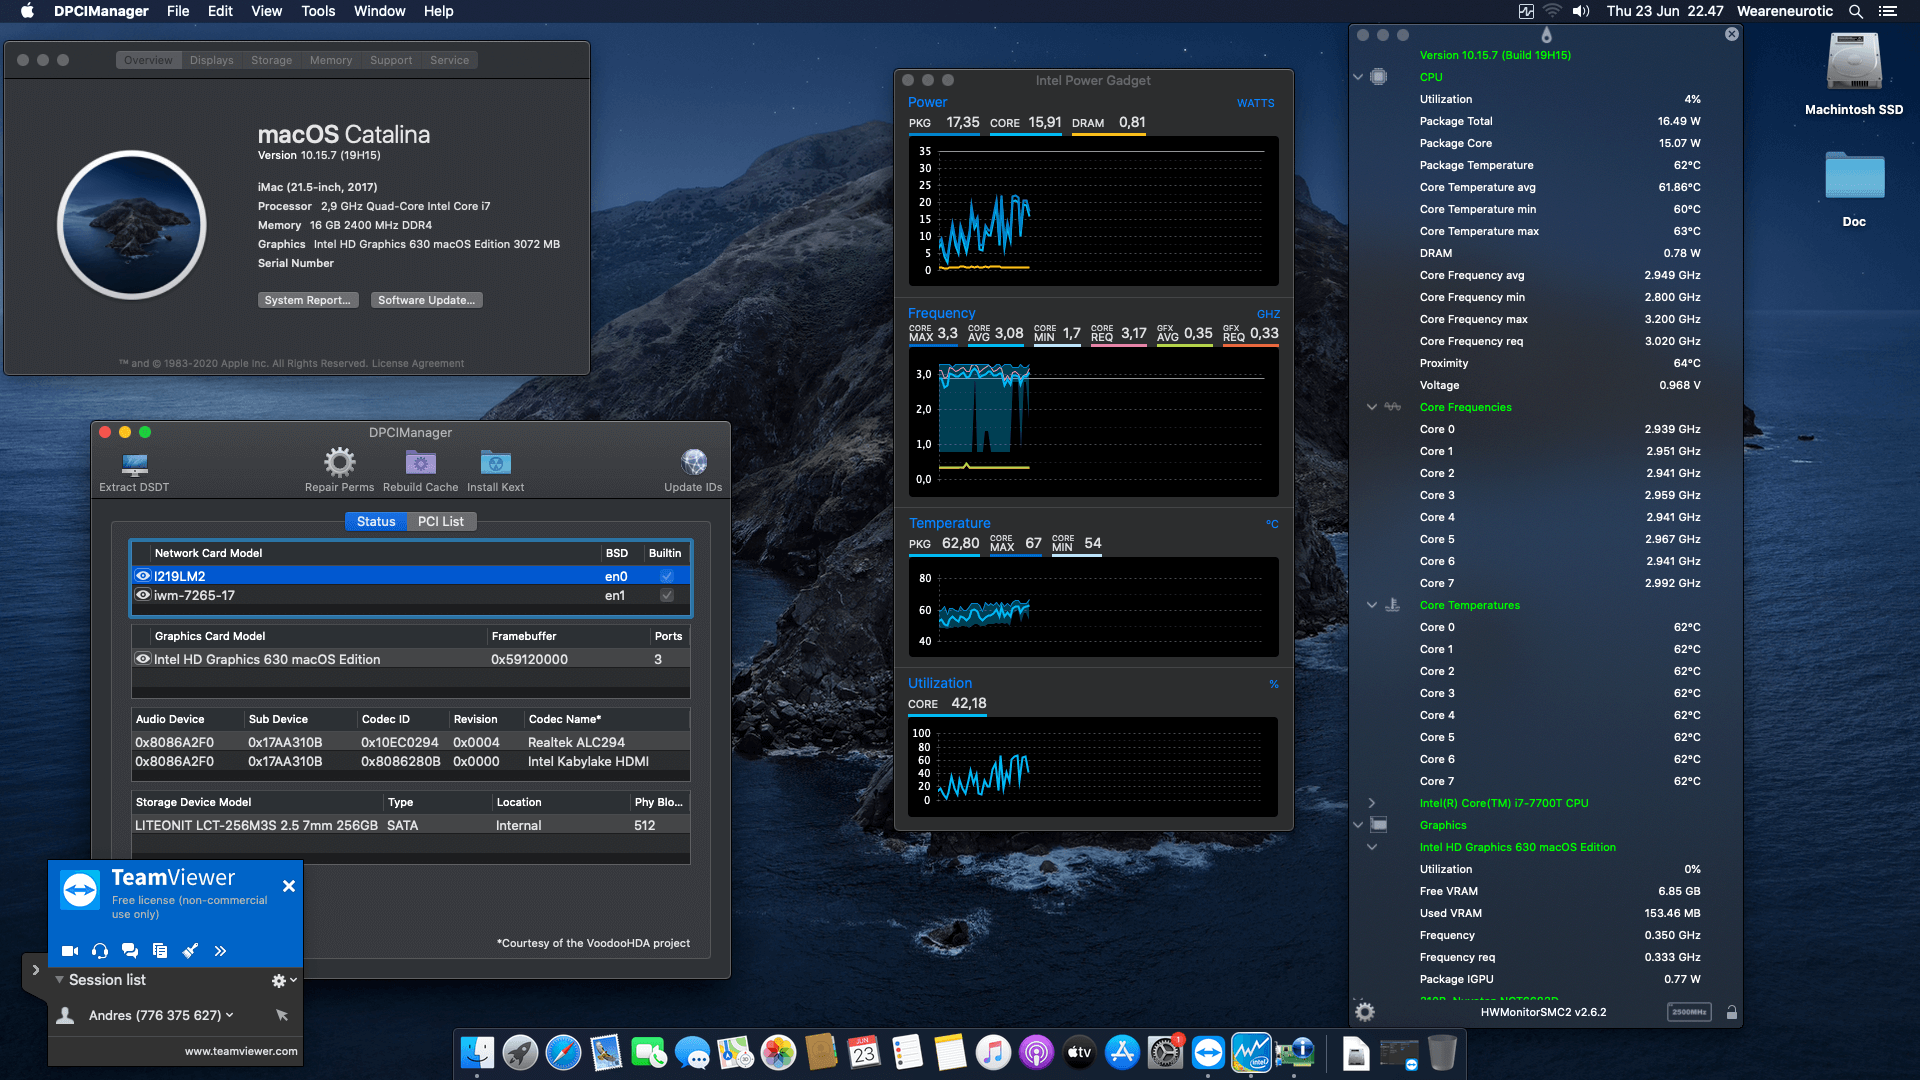Start video in TeamViewer panel

pyautogui.click(x=70, y=951)
